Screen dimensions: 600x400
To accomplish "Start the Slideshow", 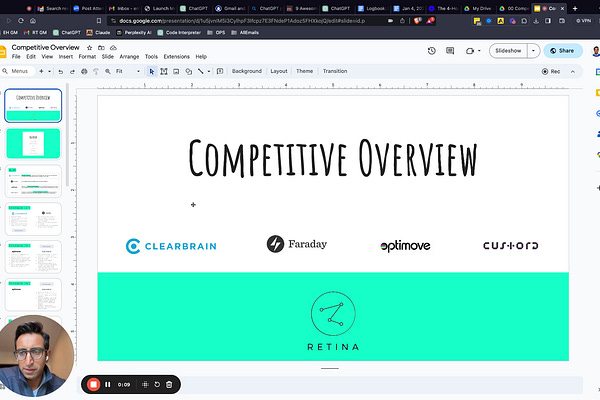I will click(x=508, y=51).
